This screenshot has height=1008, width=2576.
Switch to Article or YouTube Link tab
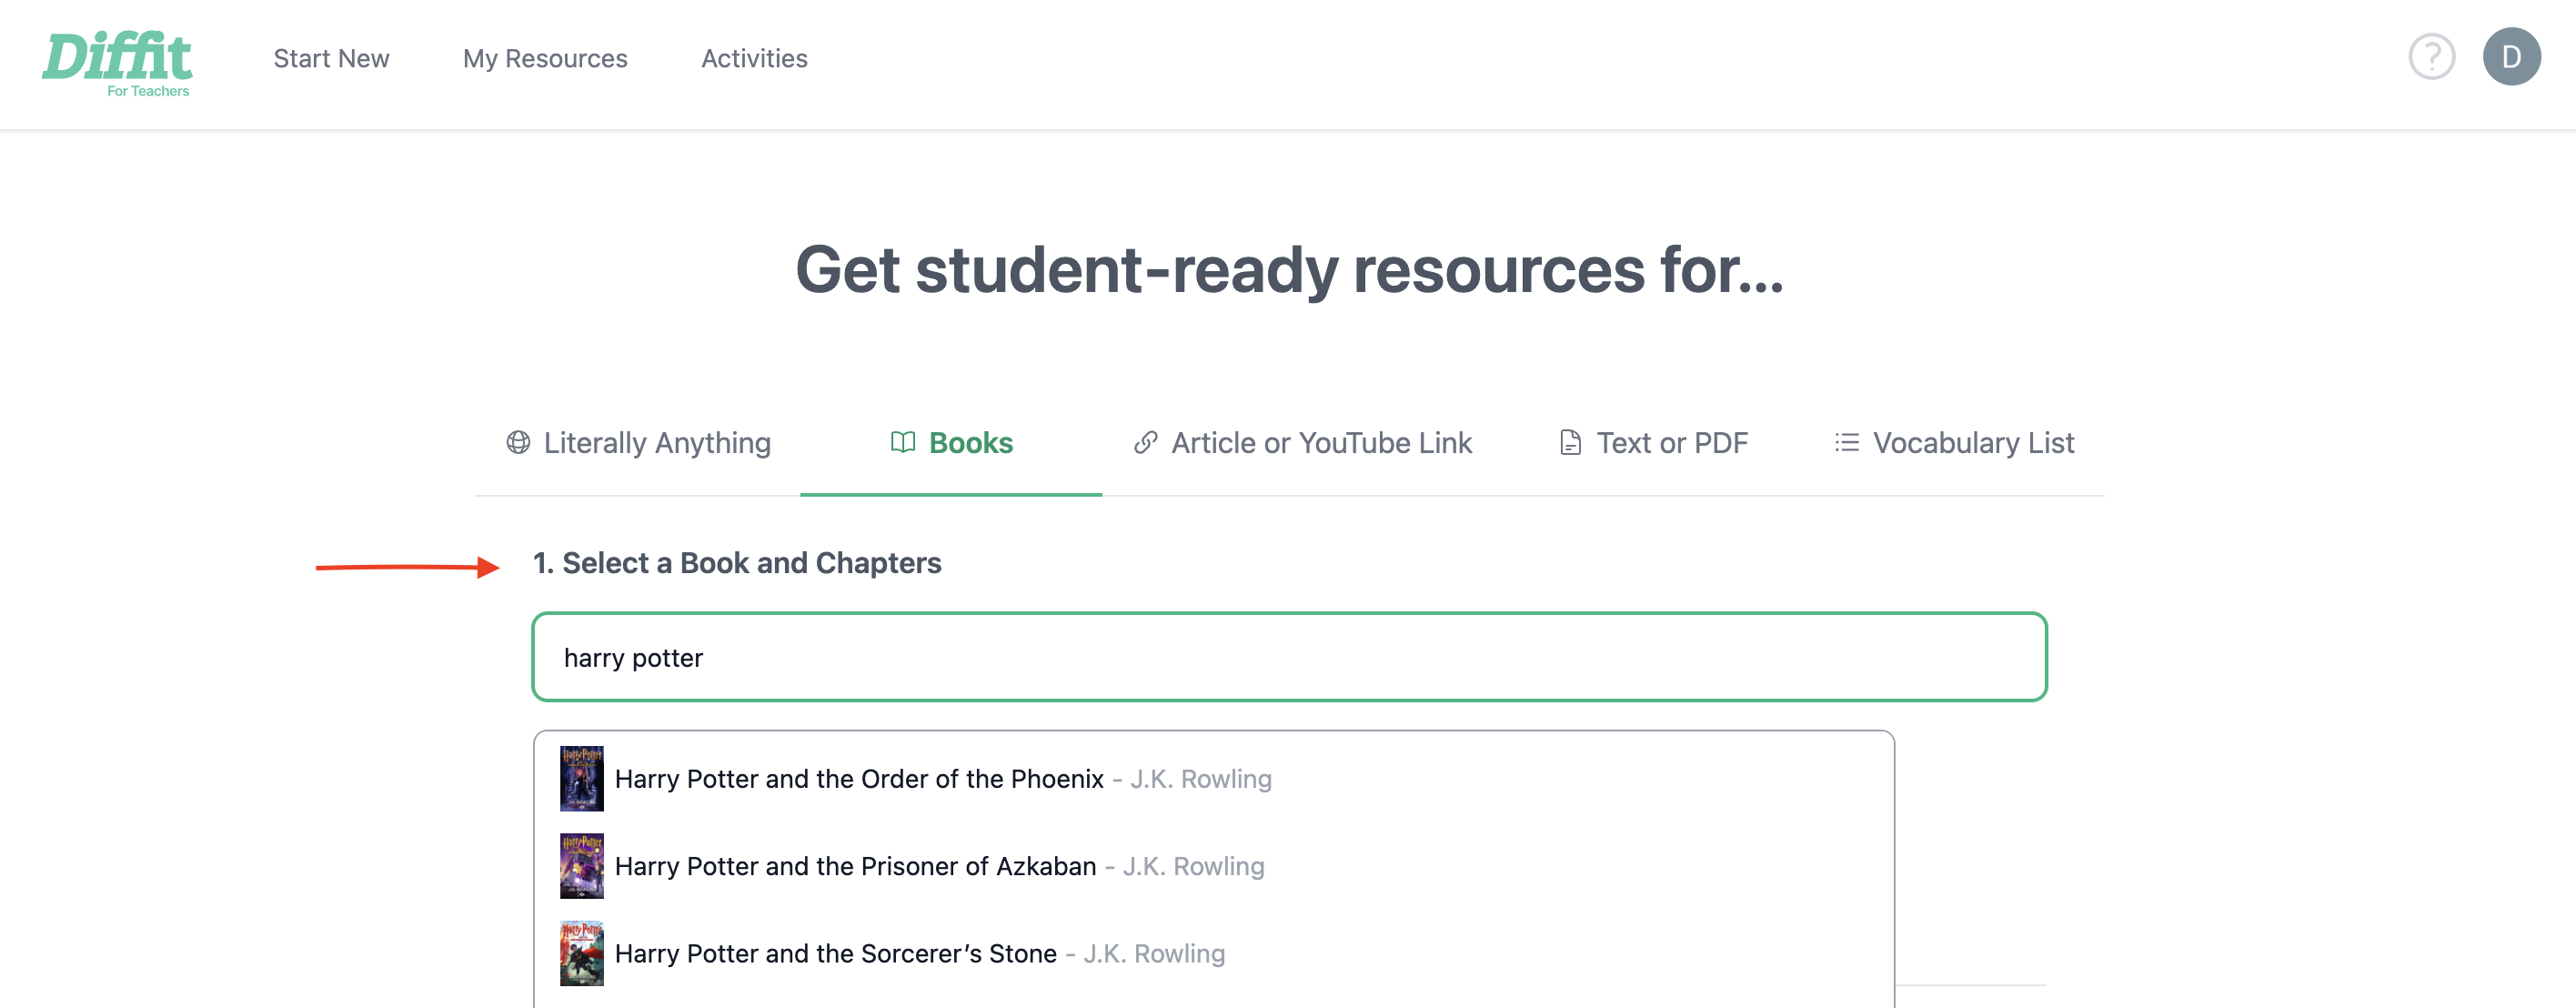1302,443
